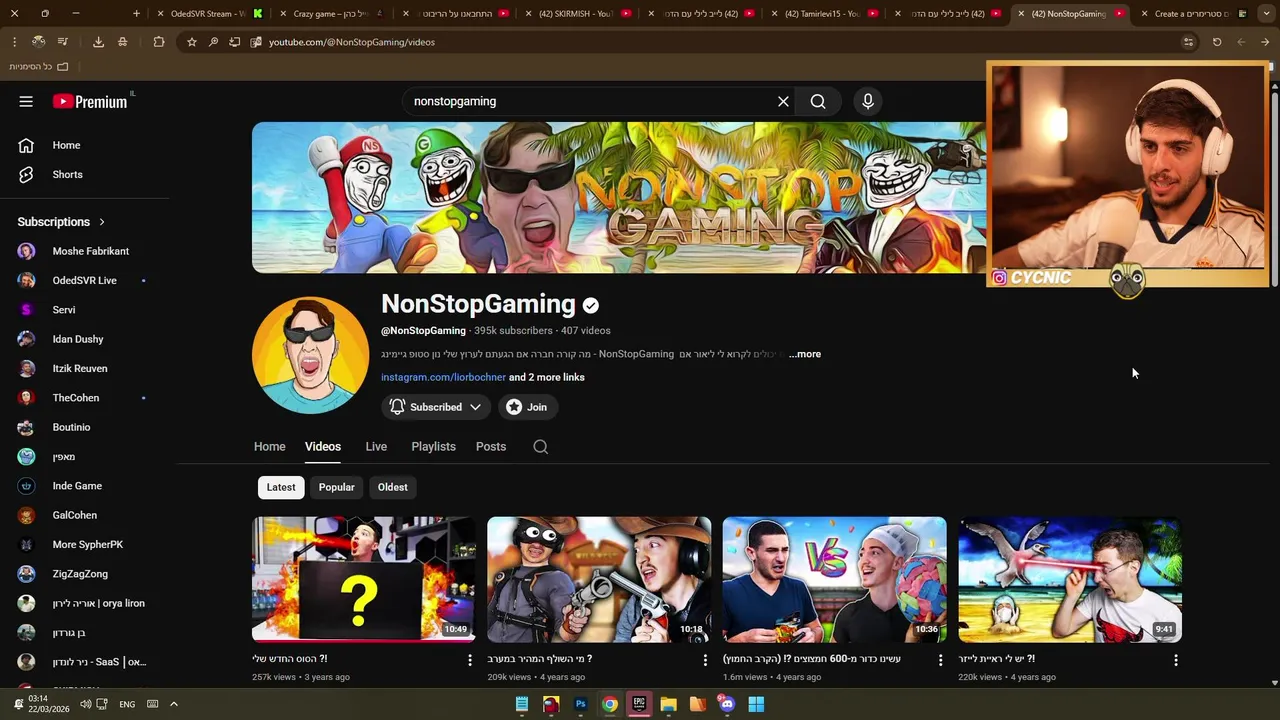Click the ENG language indicator

(127, 704)
